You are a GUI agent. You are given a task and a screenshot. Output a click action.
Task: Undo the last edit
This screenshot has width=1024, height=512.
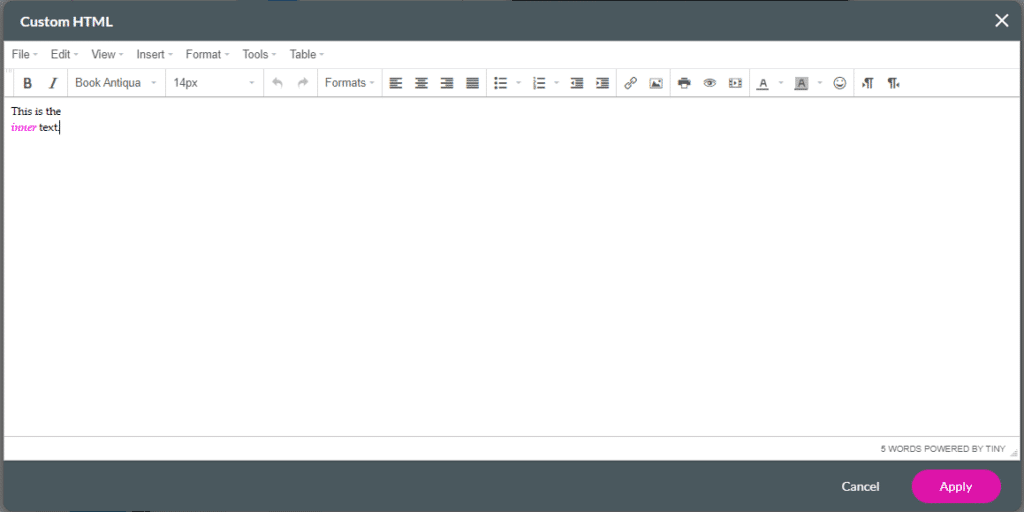(x=278, y=83)
